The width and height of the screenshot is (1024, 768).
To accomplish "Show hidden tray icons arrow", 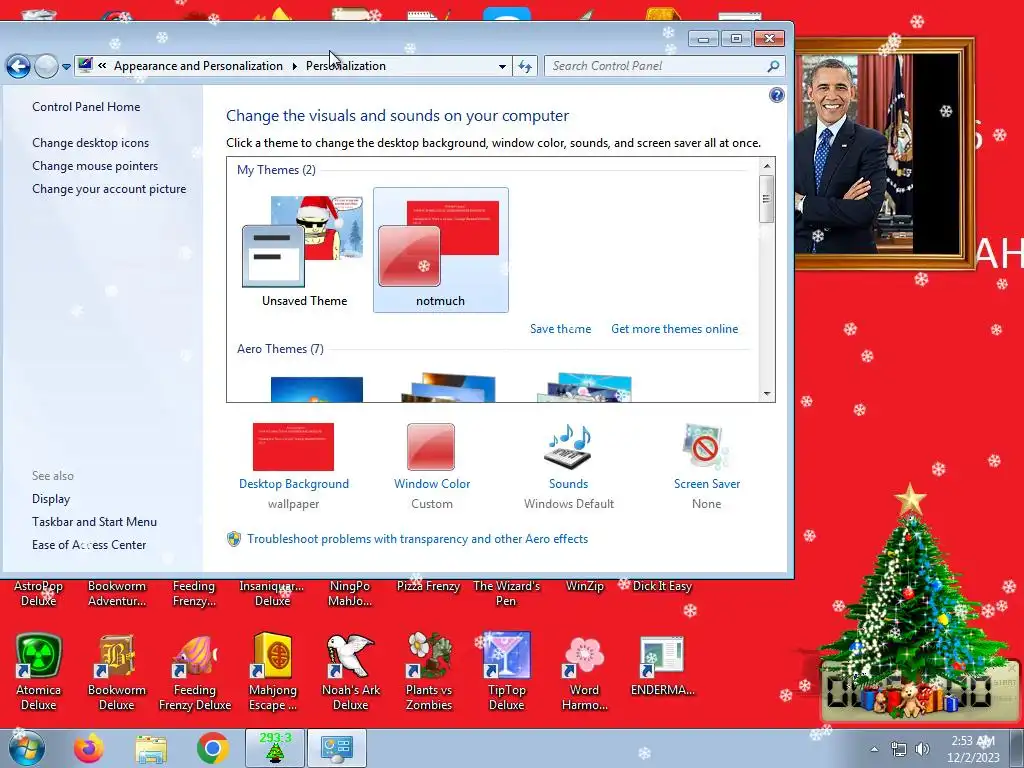I will (874, 749).
